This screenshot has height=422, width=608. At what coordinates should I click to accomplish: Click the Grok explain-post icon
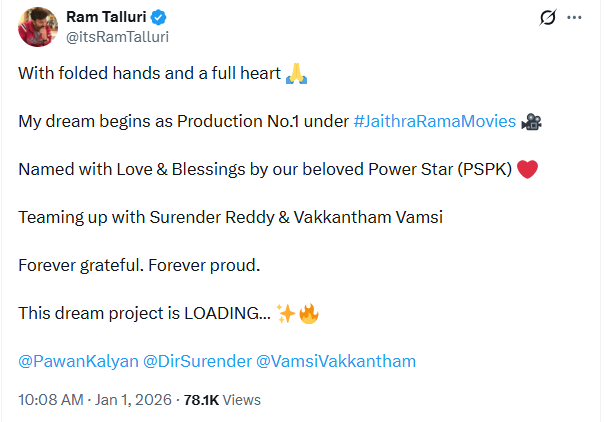[x=547, y=18]
